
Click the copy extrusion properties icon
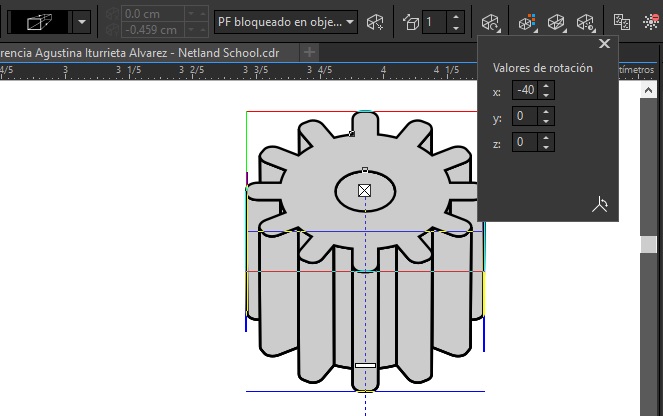pos(621,21)
